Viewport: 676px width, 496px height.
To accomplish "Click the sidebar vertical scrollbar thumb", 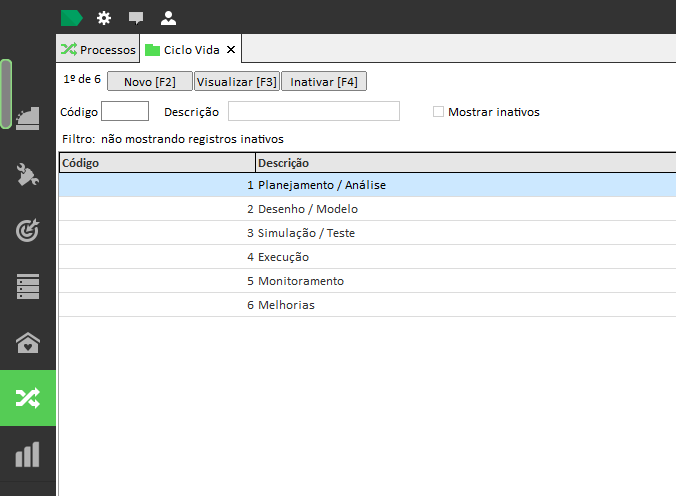I will 6,94.
